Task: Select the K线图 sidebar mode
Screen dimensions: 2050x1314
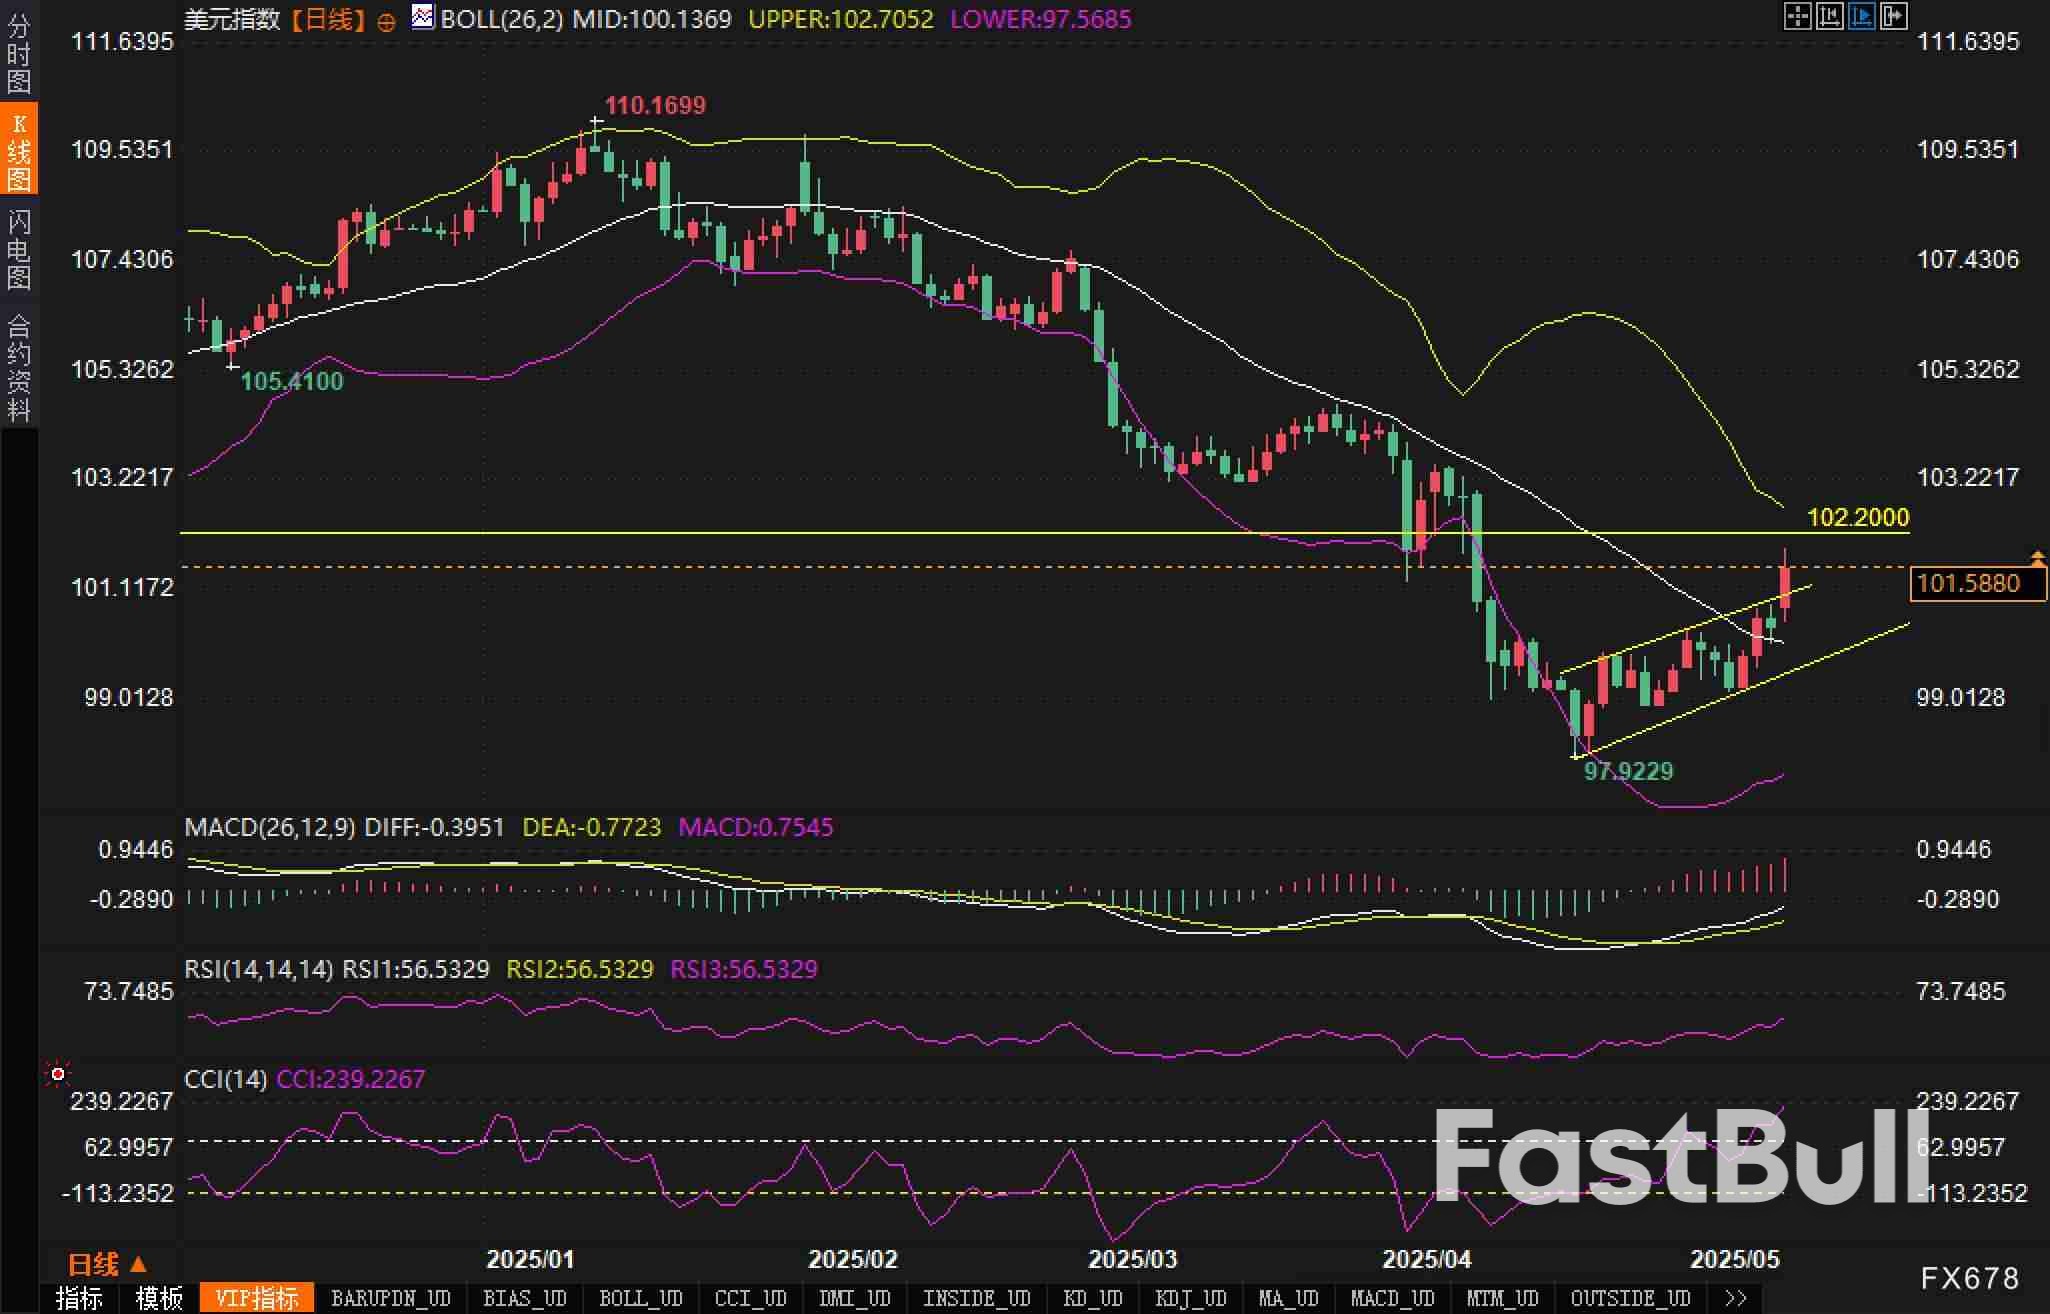Action: [18, 152]
